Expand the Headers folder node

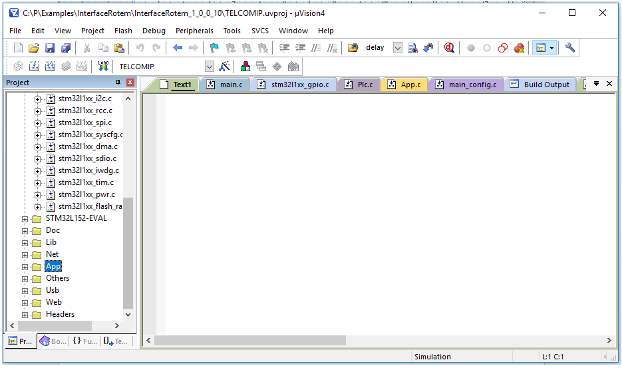point(25,315)
